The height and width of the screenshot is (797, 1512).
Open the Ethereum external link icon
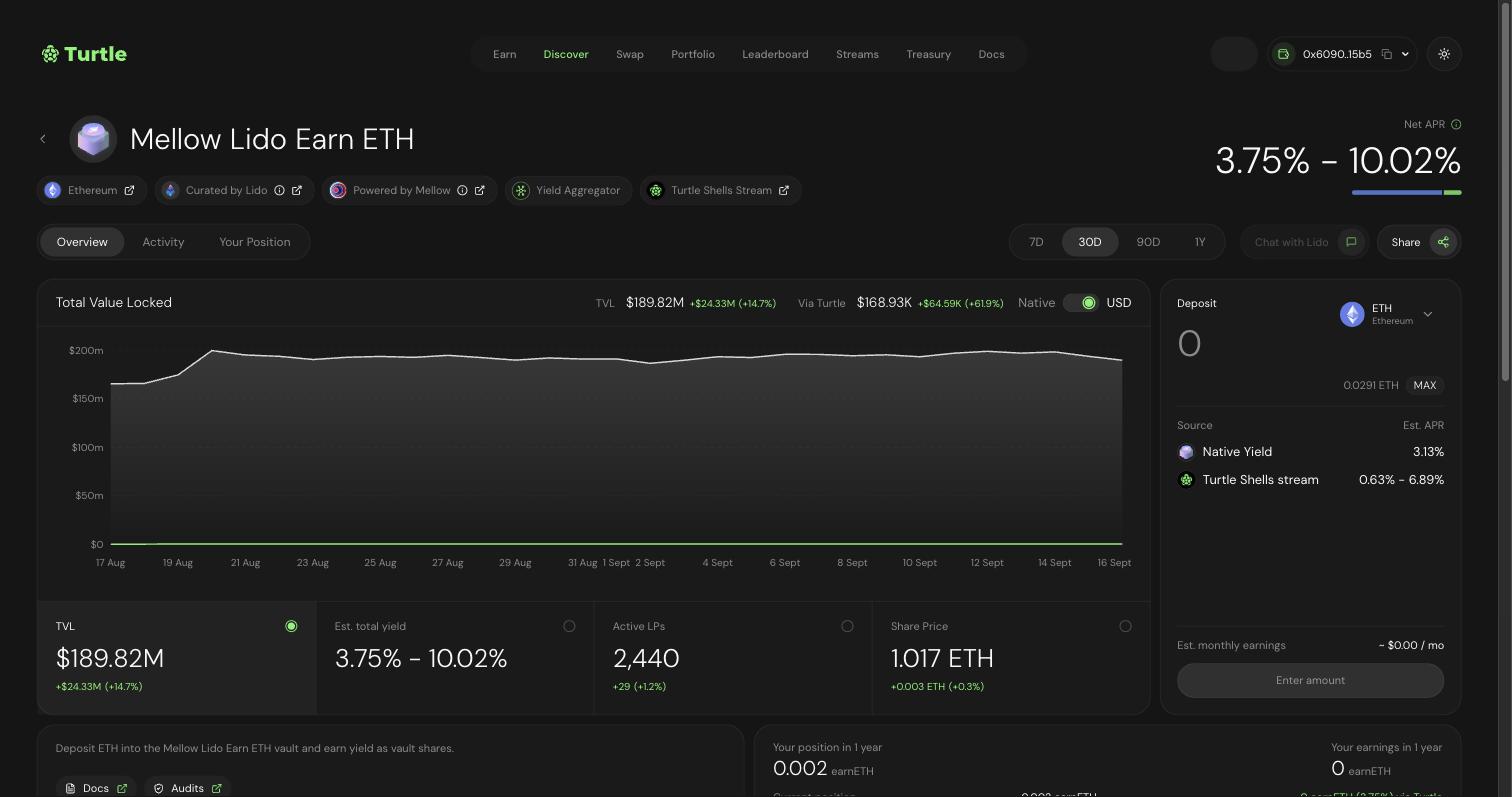click(129, 190)
